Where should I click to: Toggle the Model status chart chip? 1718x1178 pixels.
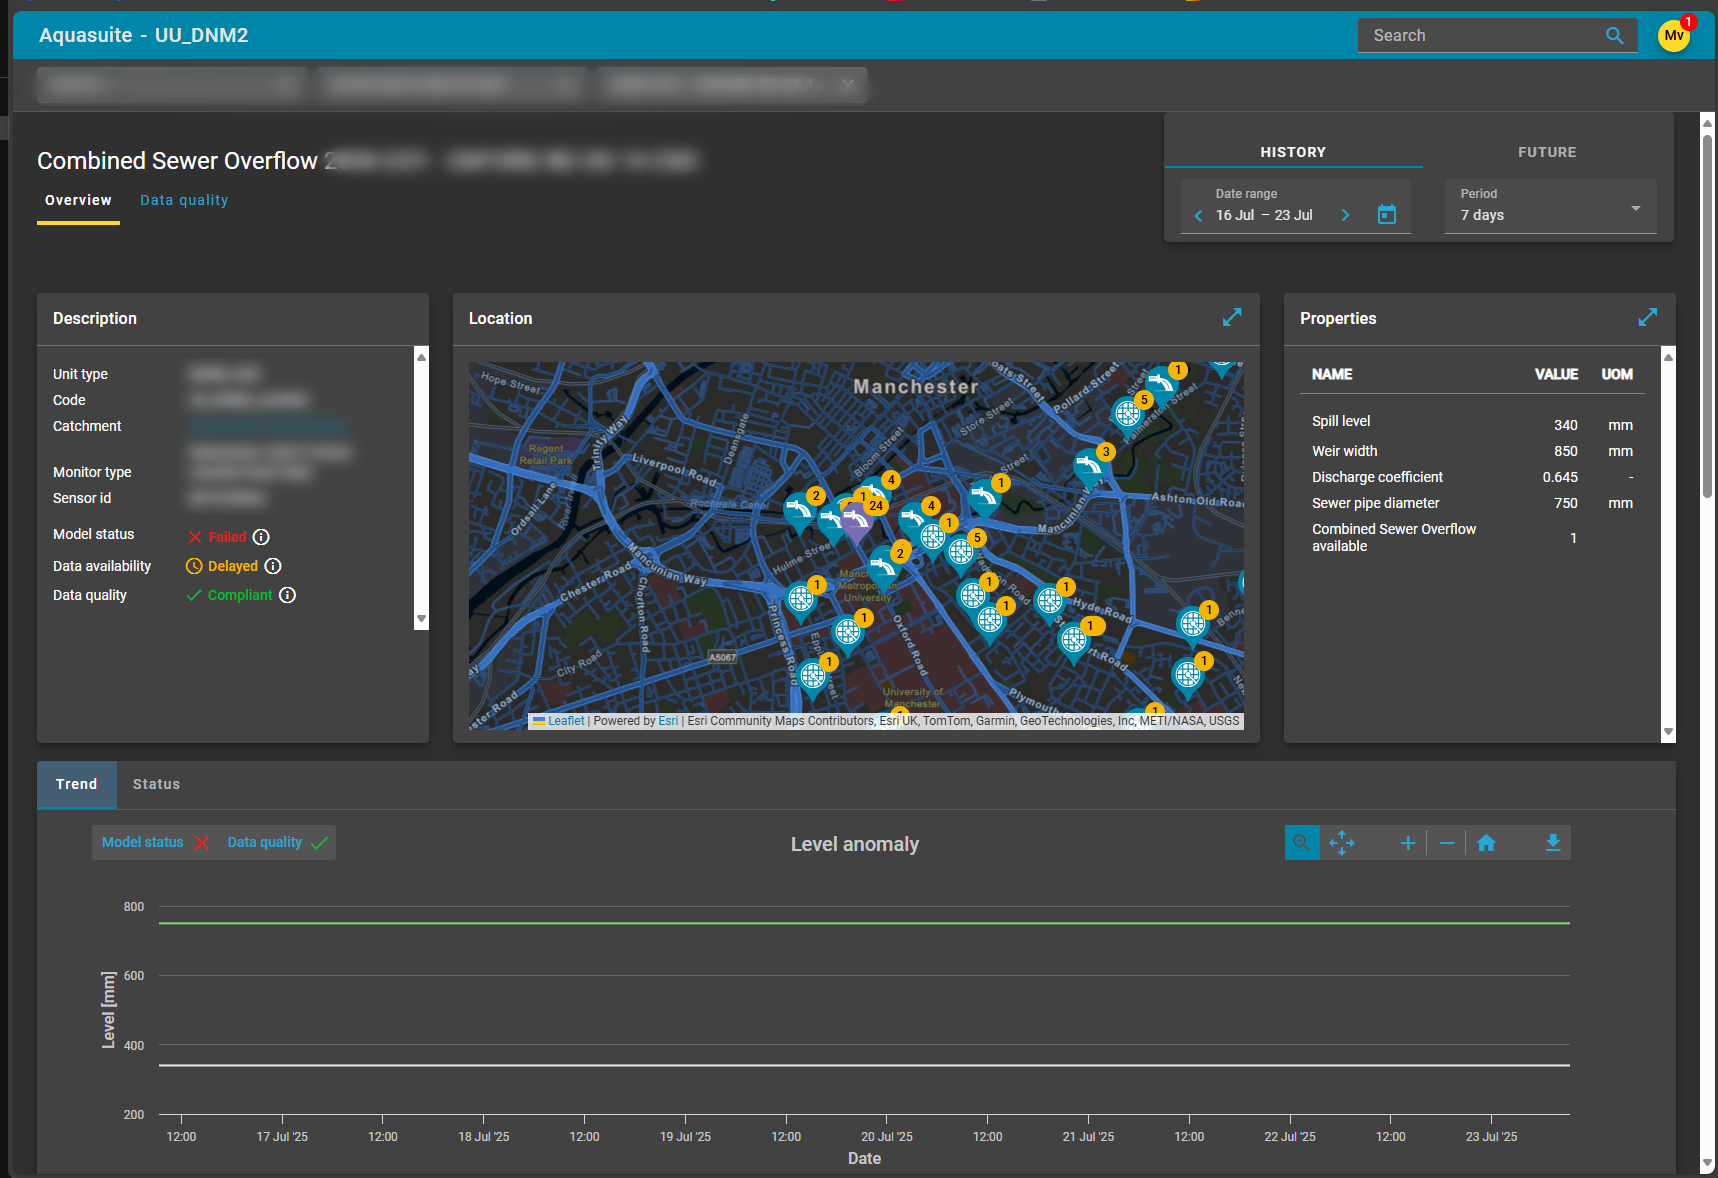click(156, 843)
